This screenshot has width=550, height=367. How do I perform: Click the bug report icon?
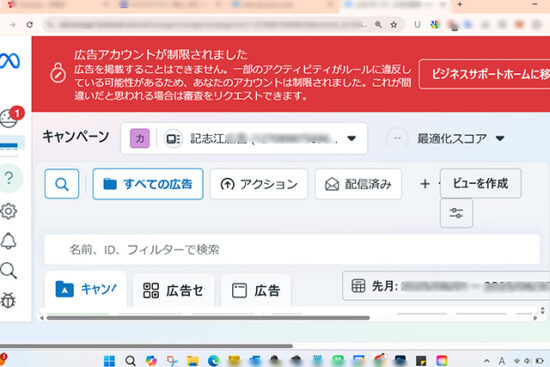pyautogui.click(x=8, y=300)
